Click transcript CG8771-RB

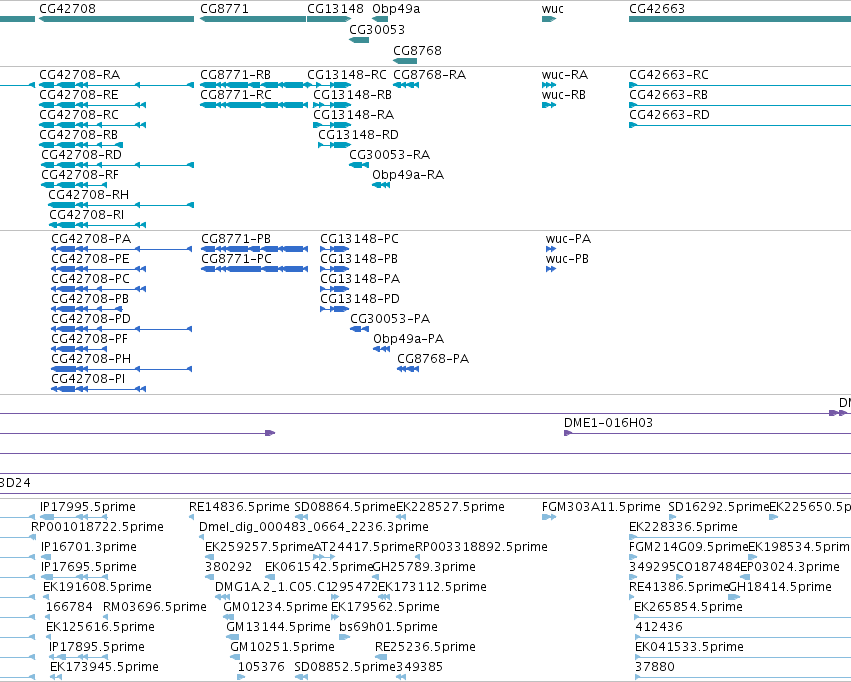(x=236, y=75)
